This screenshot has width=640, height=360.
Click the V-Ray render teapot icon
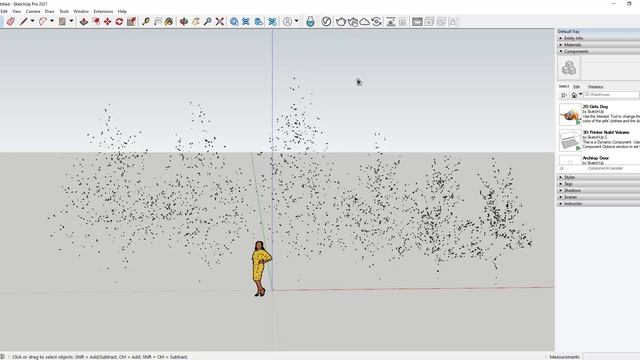[340, 22]
